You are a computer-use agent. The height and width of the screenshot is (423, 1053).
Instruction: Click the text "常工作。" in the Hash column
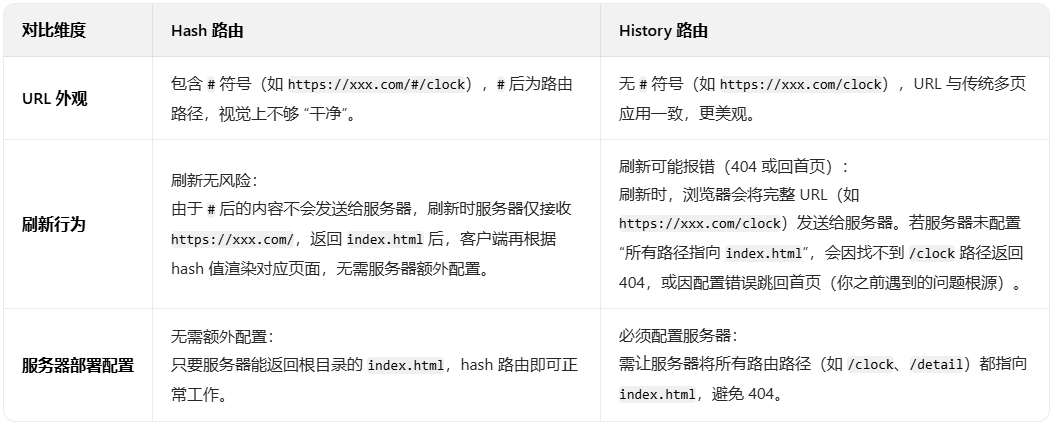point(200,394)
